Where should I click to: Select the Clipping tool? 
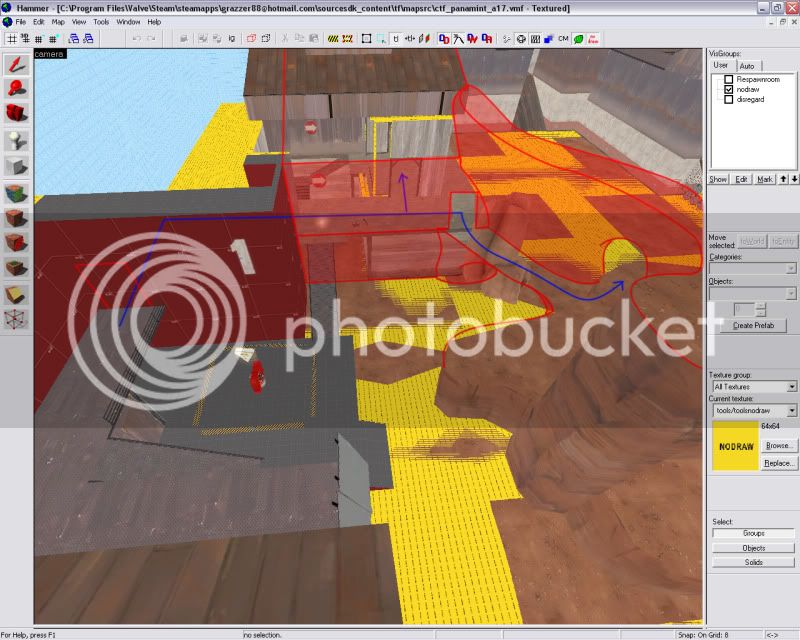pyautogui.click(x=16, y=294)
